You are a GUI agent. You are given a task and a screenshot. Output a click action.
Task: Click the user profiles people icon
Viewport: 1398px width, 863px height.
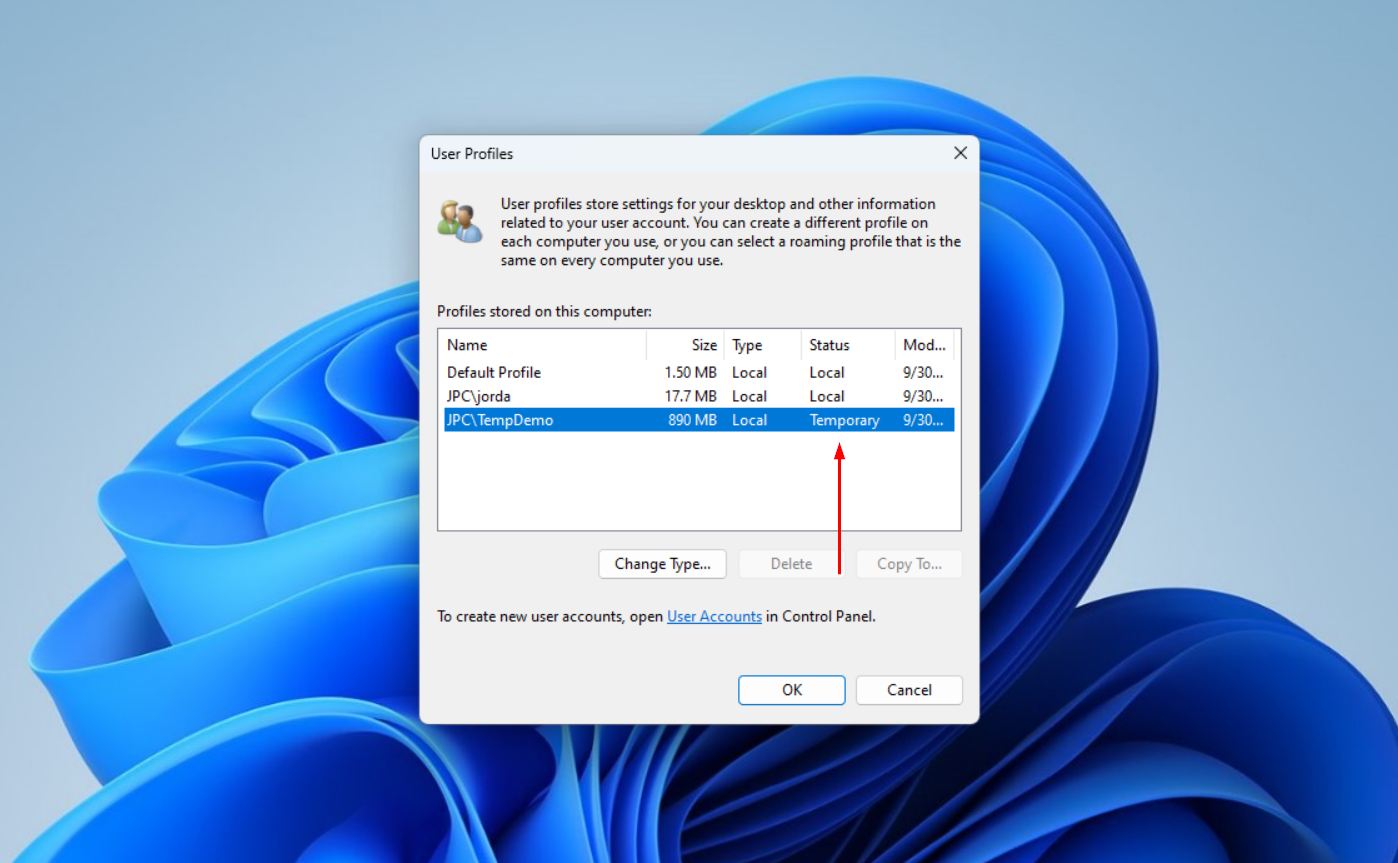coord(460,221)
